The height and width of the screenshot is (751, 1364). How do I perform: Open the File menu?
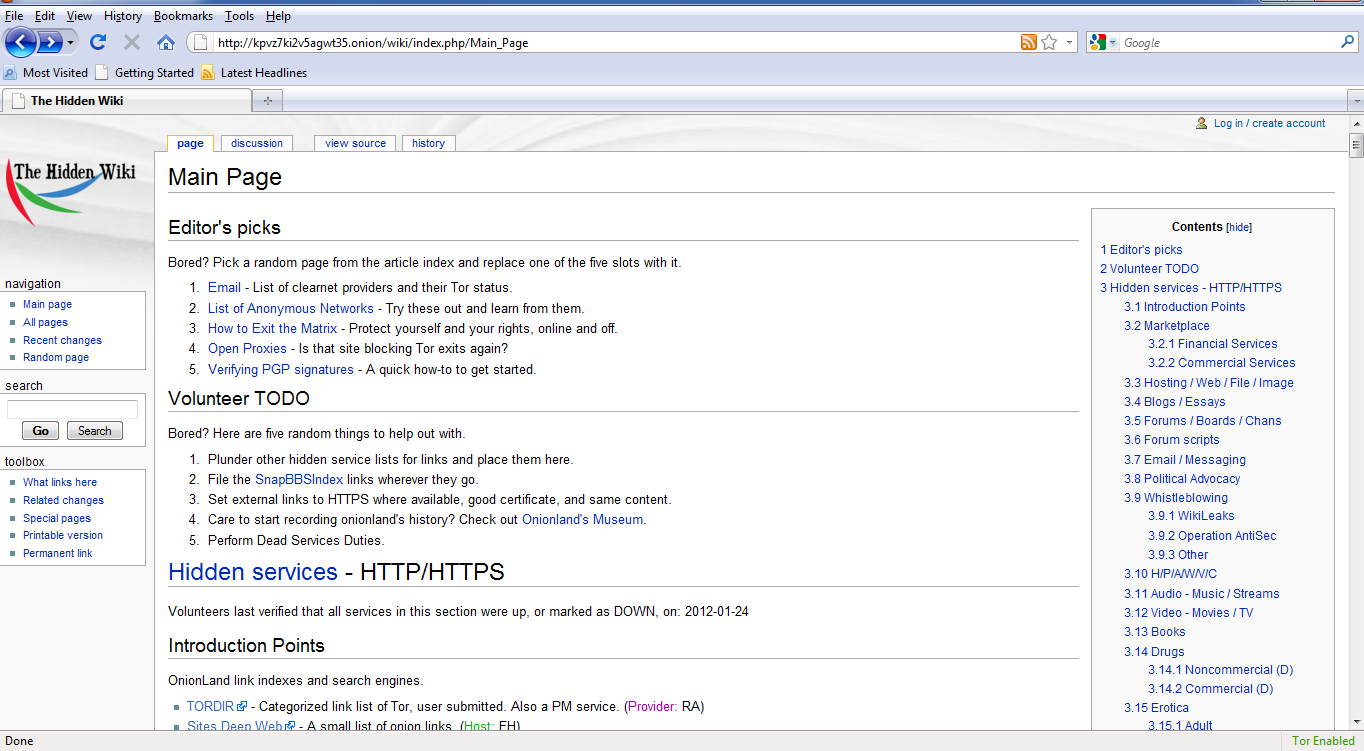[x=14, y=15]
